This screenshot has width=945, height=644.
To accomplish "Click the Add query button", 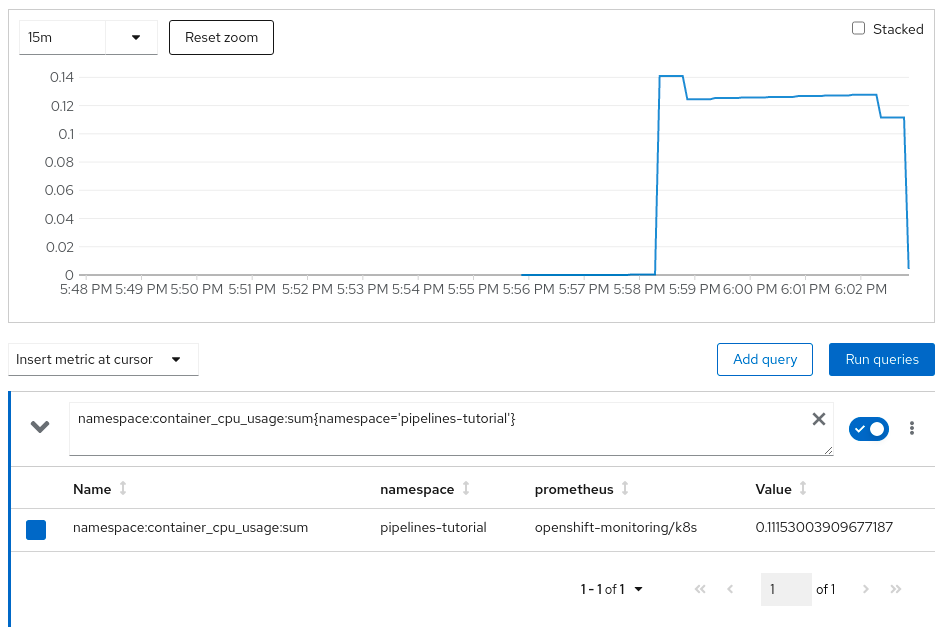I will coord(765,360).
